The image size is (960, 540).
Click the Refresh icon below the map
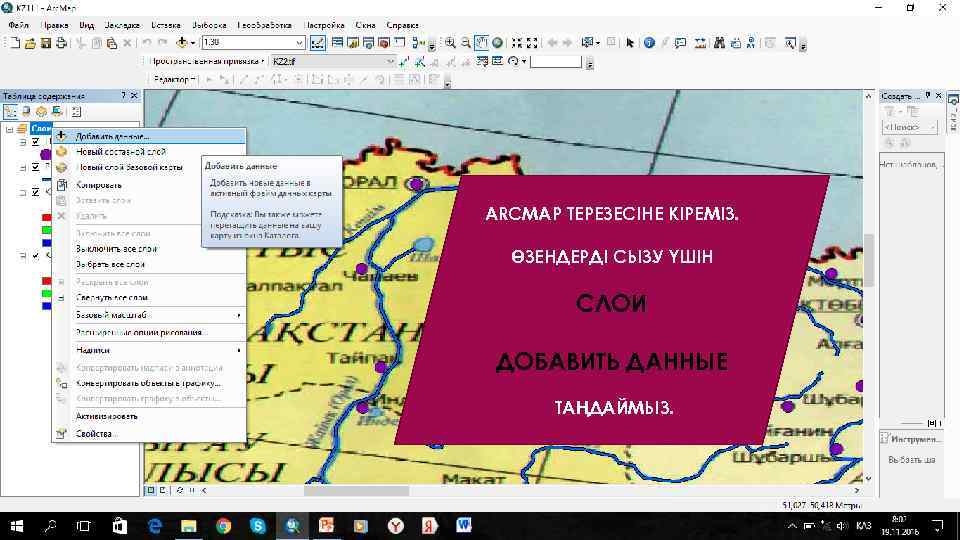[x=180, y=490]
